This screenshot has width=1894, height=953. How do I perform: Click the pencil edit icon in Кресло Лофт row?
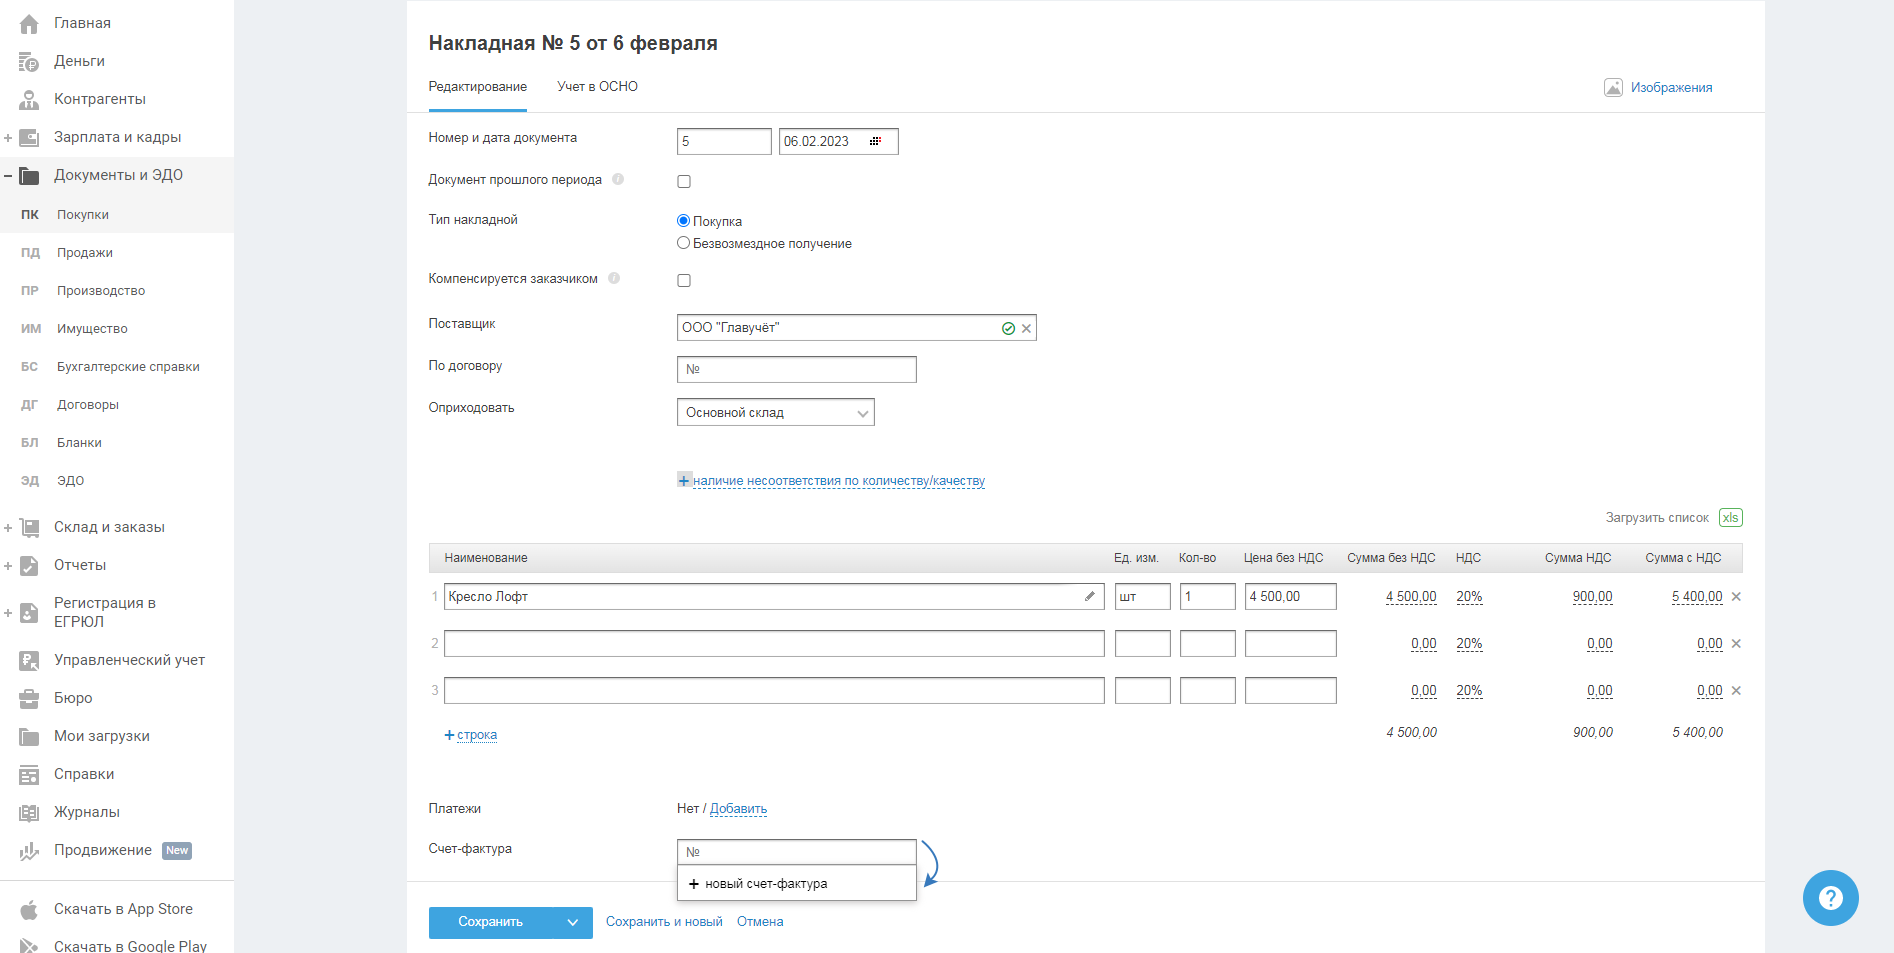(x=1089, y=596)
